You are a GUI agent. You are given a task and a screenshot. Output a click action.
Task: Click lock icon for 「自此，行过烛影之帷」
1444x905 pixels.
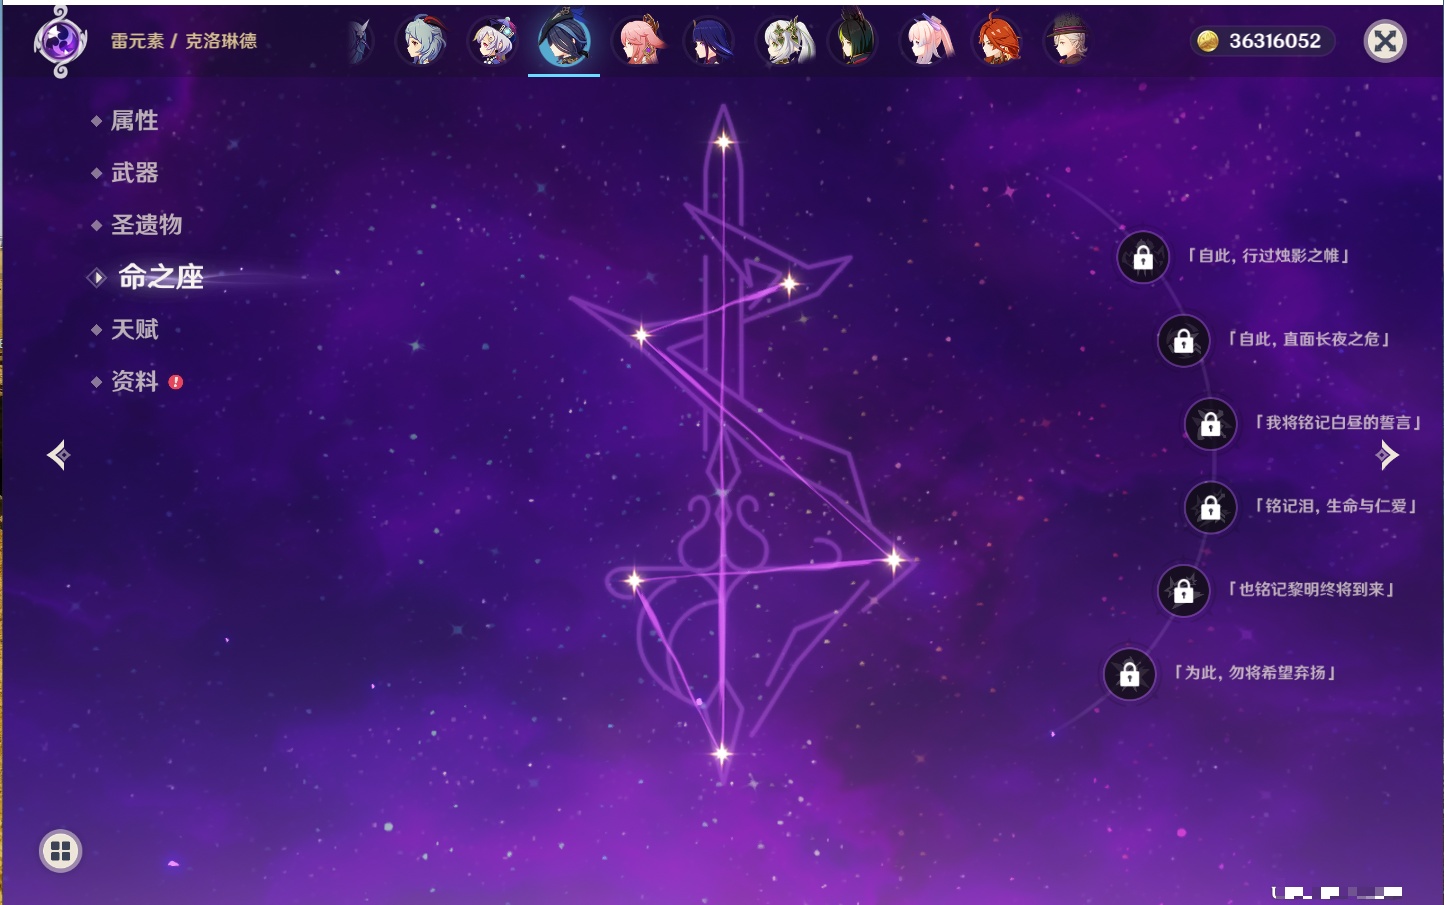coord(1143,258)
